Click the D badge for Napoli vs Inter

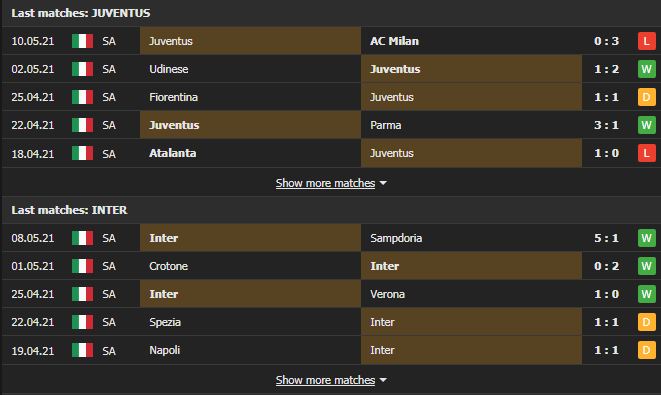coord(646,350)
